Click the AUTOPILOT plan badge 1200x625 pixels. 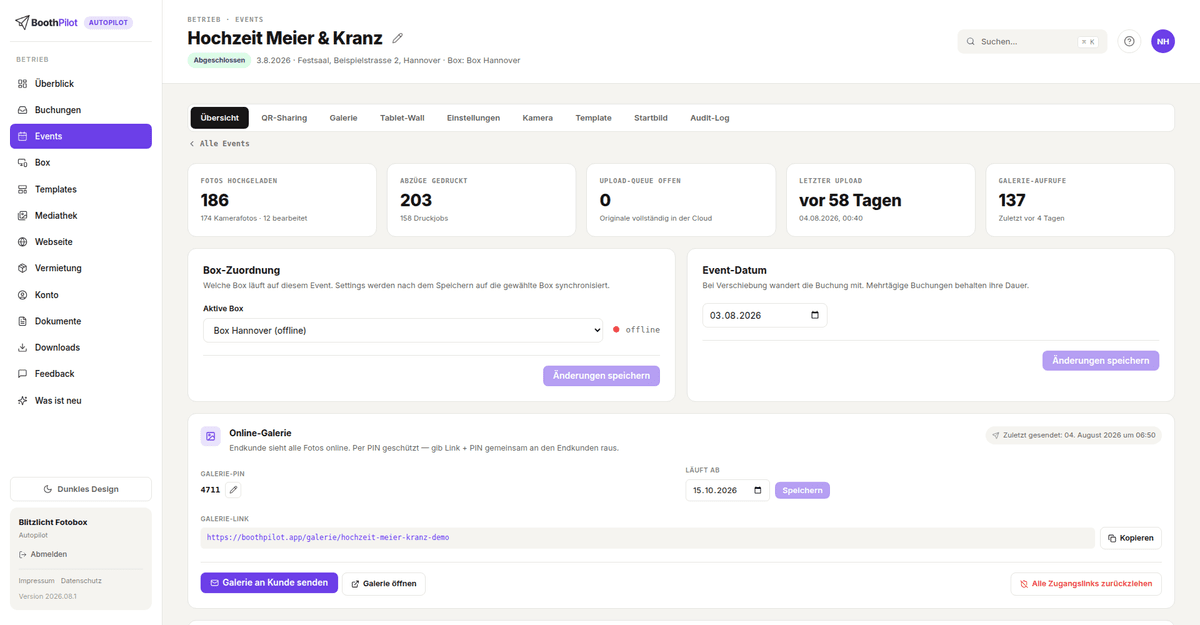[108, 22]
